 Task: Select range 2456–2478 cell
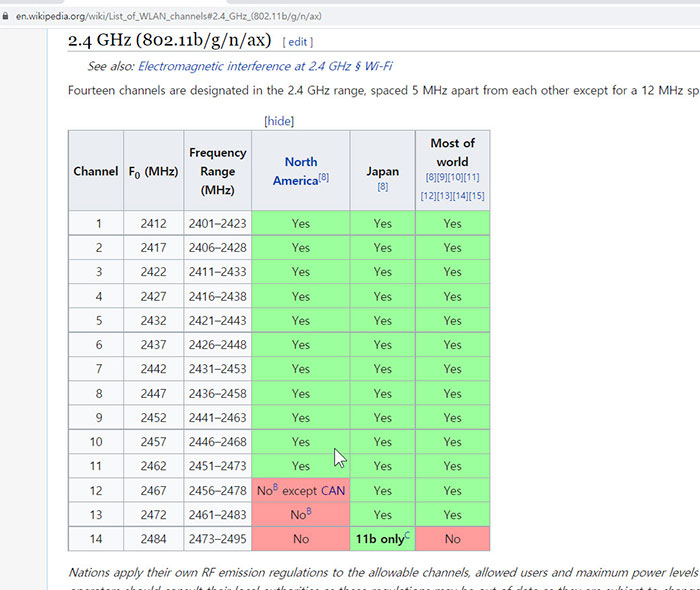coord(217,490)
